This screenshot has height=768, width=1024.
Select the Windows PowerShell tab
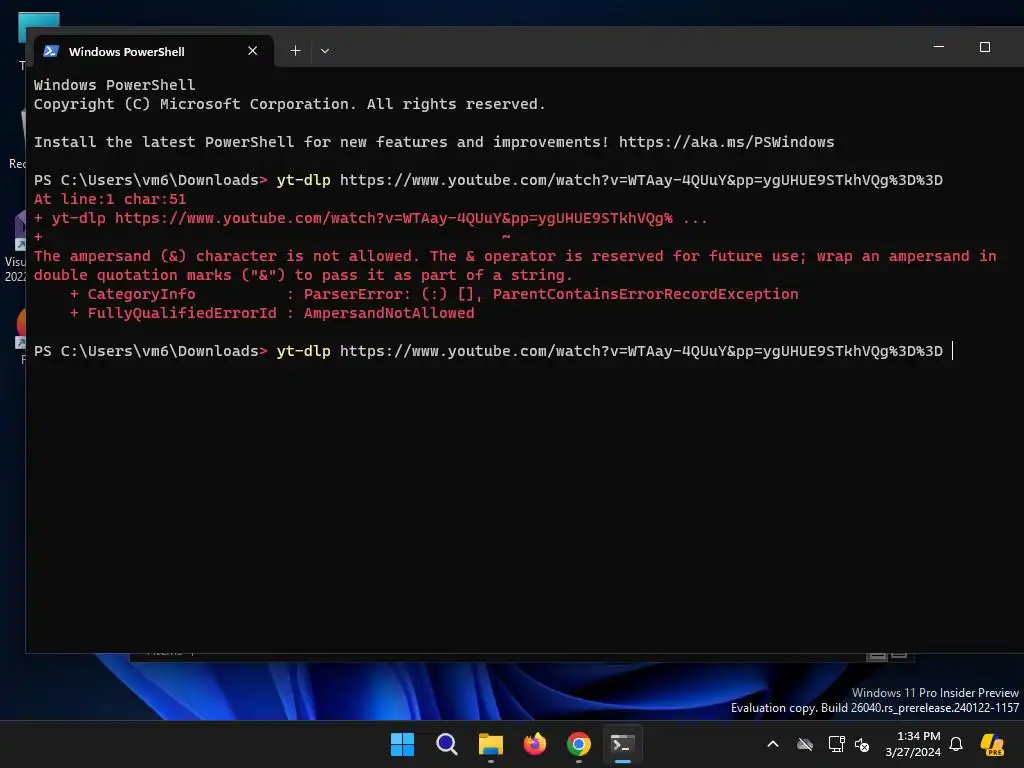point(153,51)
